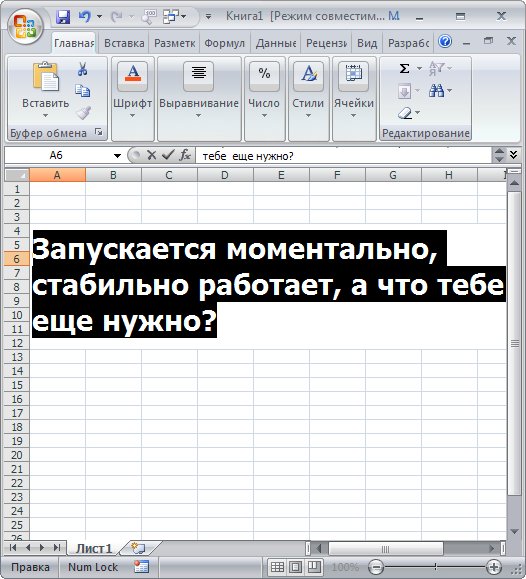This screenshot has width=526, height=579.
Task: Click the vertical scrollbar down arrow
Action: tap(514, 531)
